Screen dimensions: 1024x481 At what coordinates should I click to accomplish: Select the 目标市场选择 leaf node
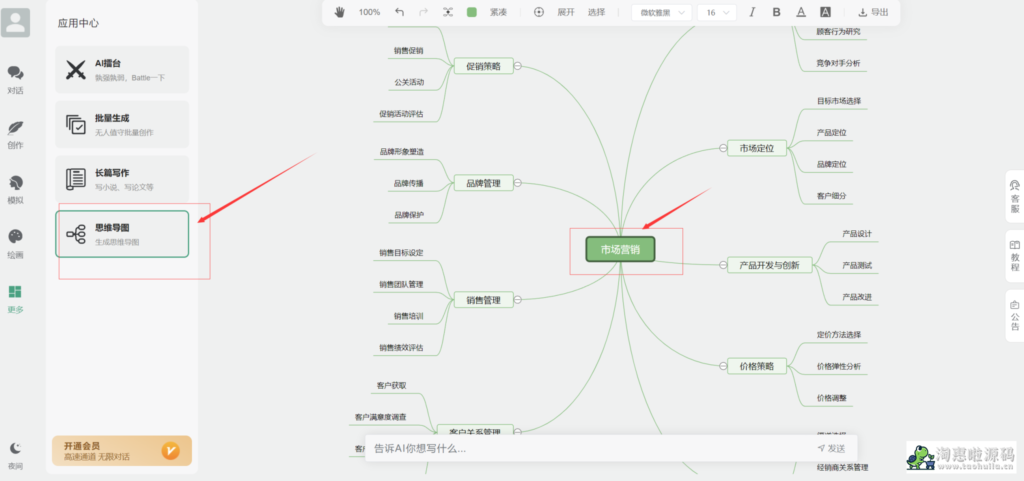[839, 101]
